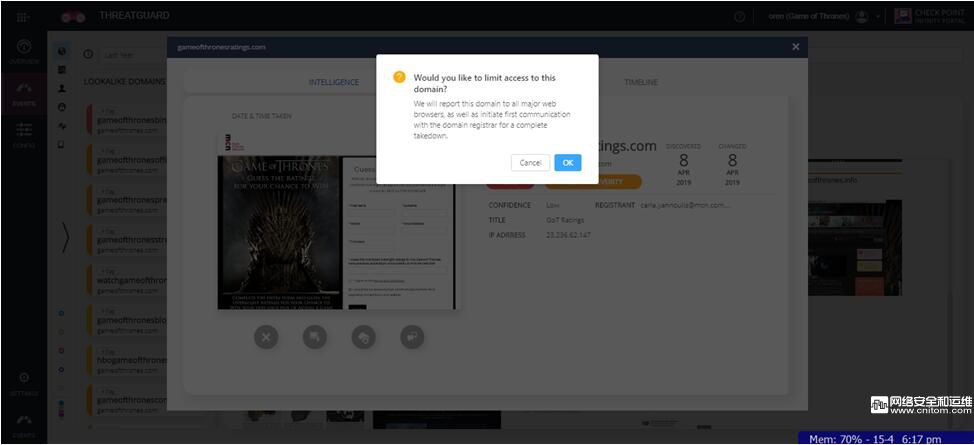Image resolution: width=974 pixels, height=445 pixels.
Task: Switch to the Intelligence tab
Action: (334, 82)
